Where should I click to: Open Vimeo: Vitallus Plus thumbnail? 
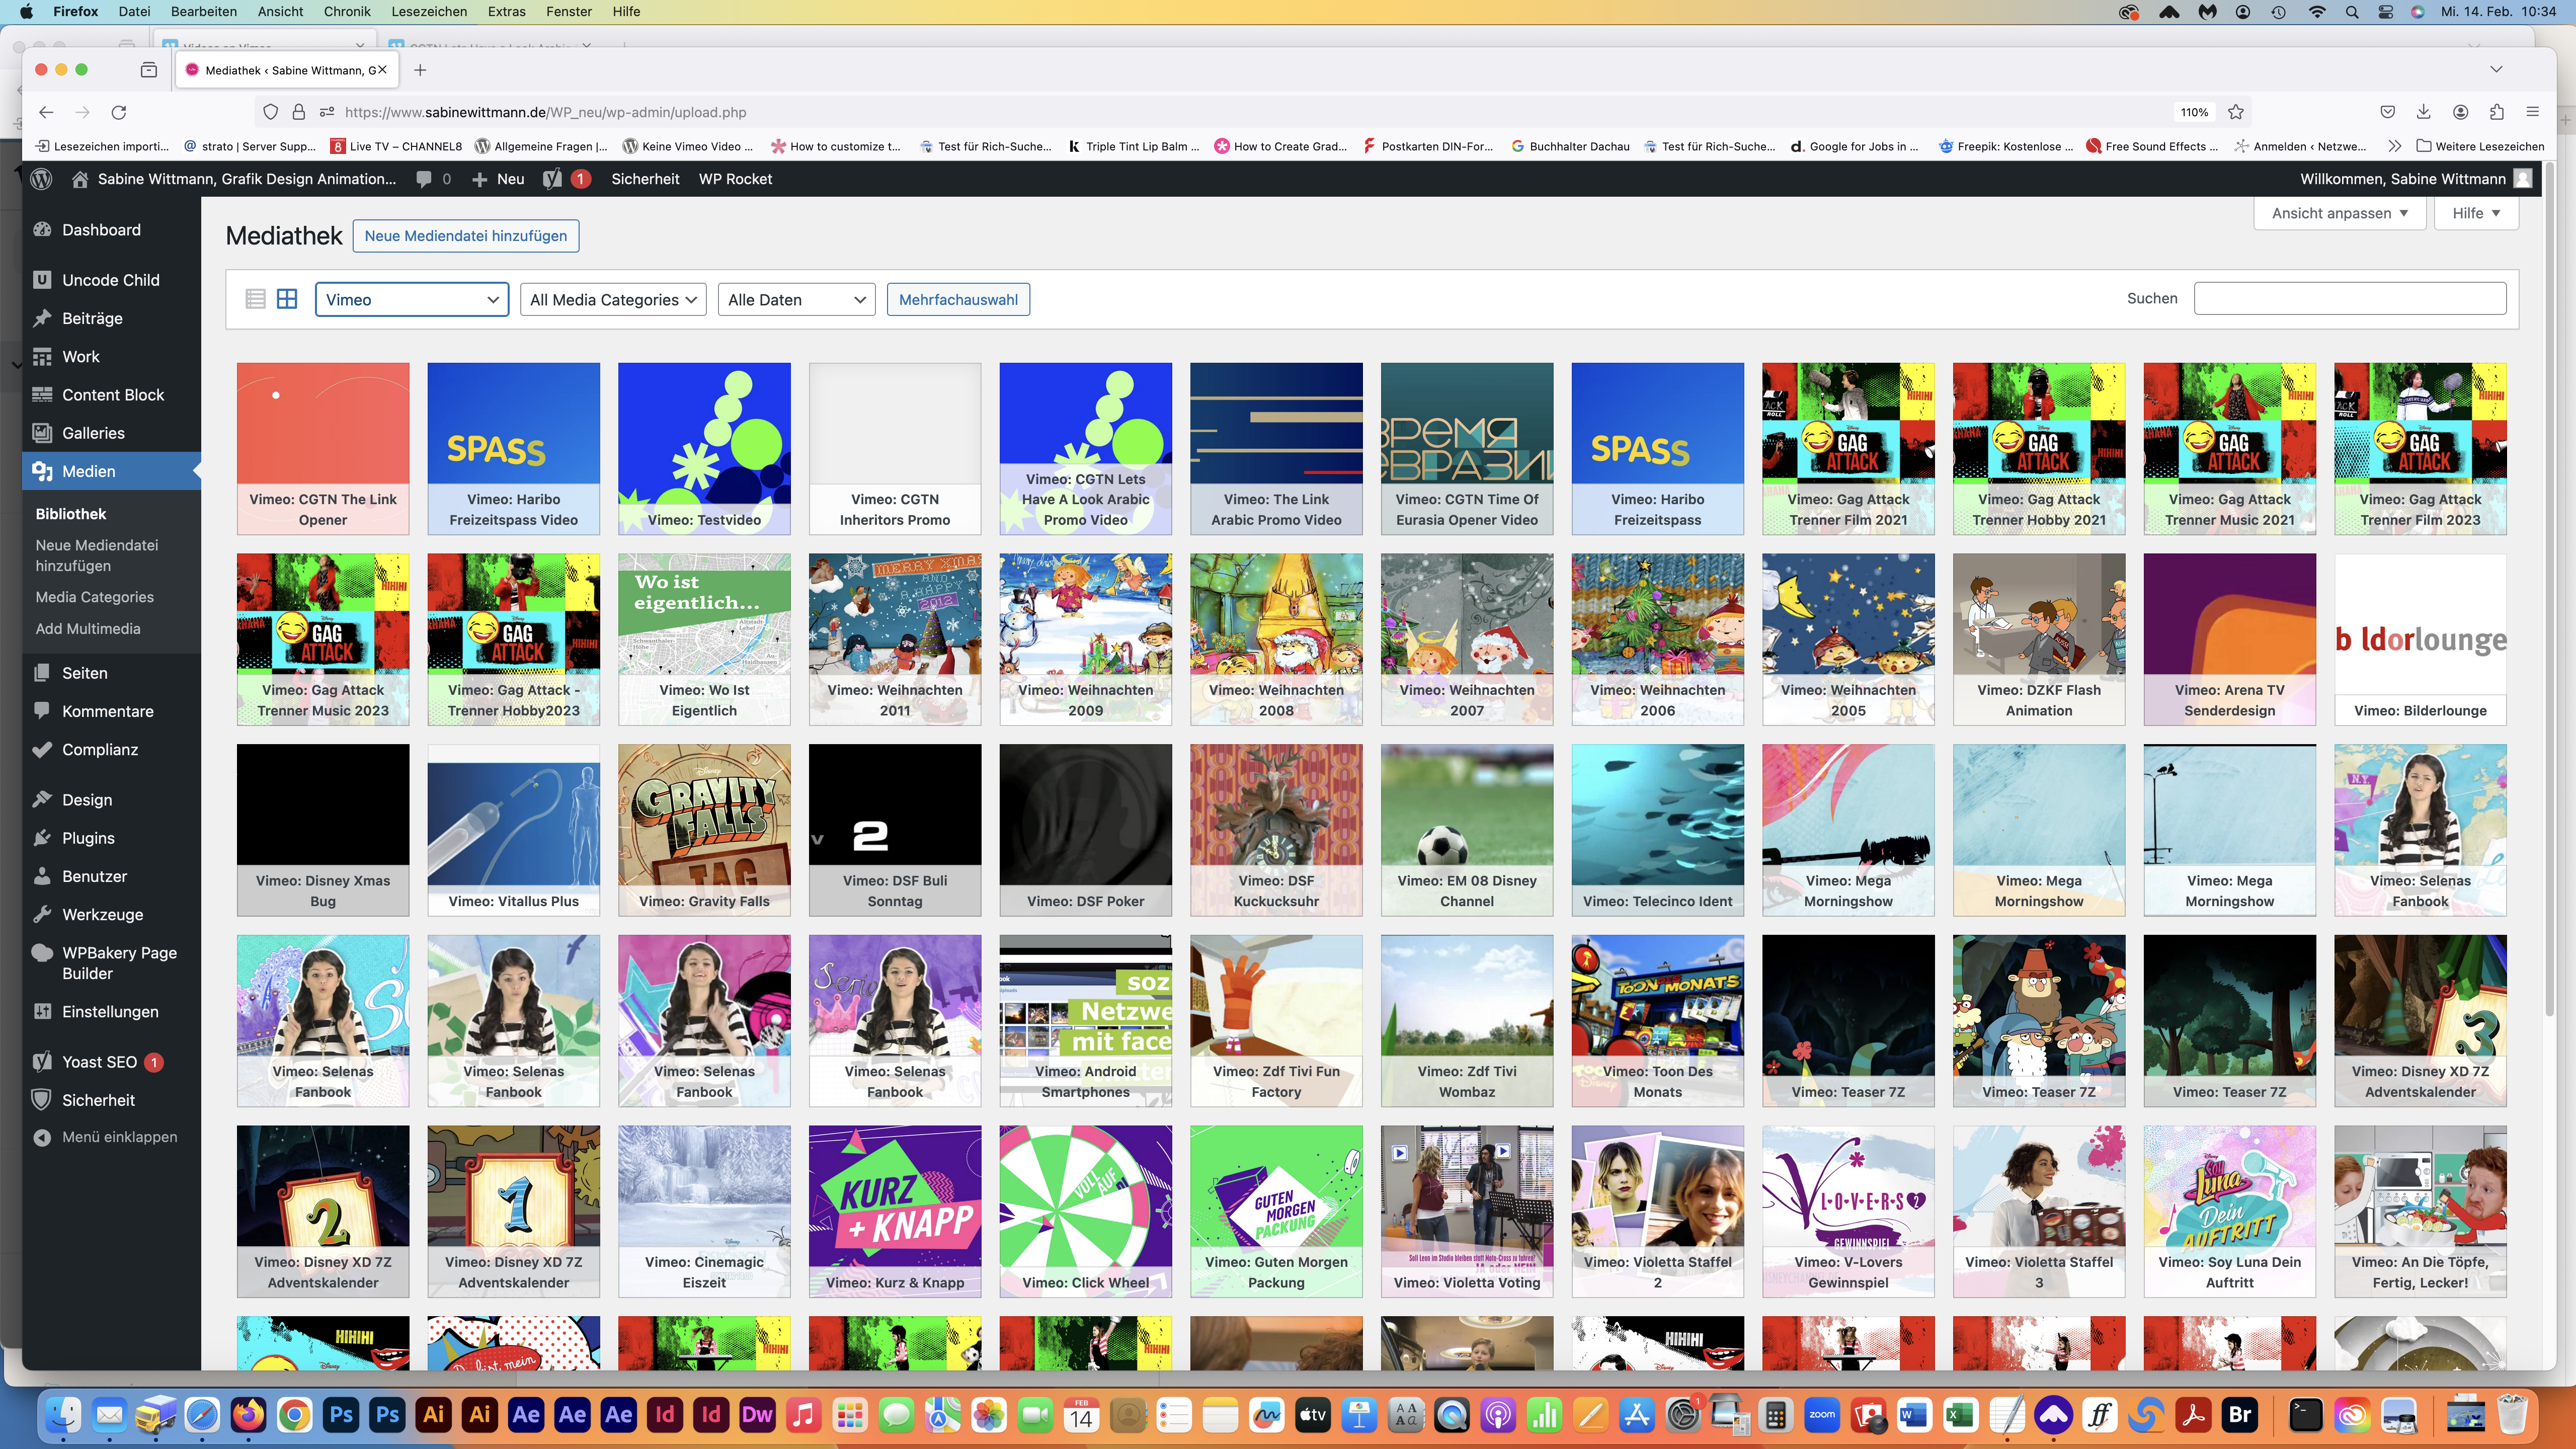coord(513,830)
